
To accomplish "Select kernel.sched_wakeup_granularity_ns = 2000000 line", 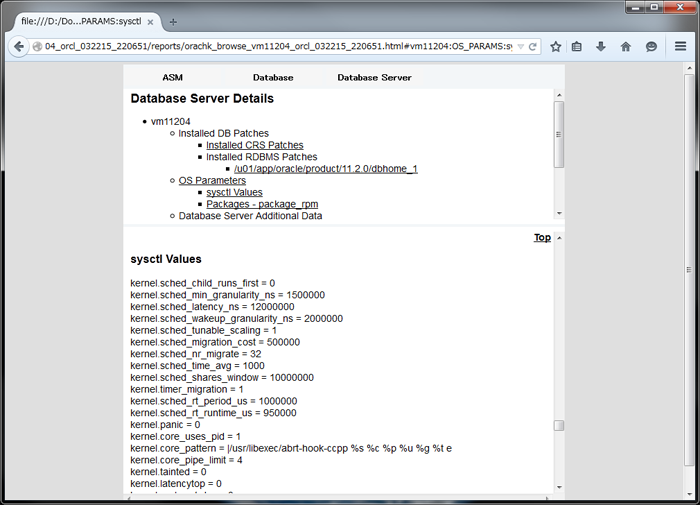I will pyautogui.click(x=237, y=319).
